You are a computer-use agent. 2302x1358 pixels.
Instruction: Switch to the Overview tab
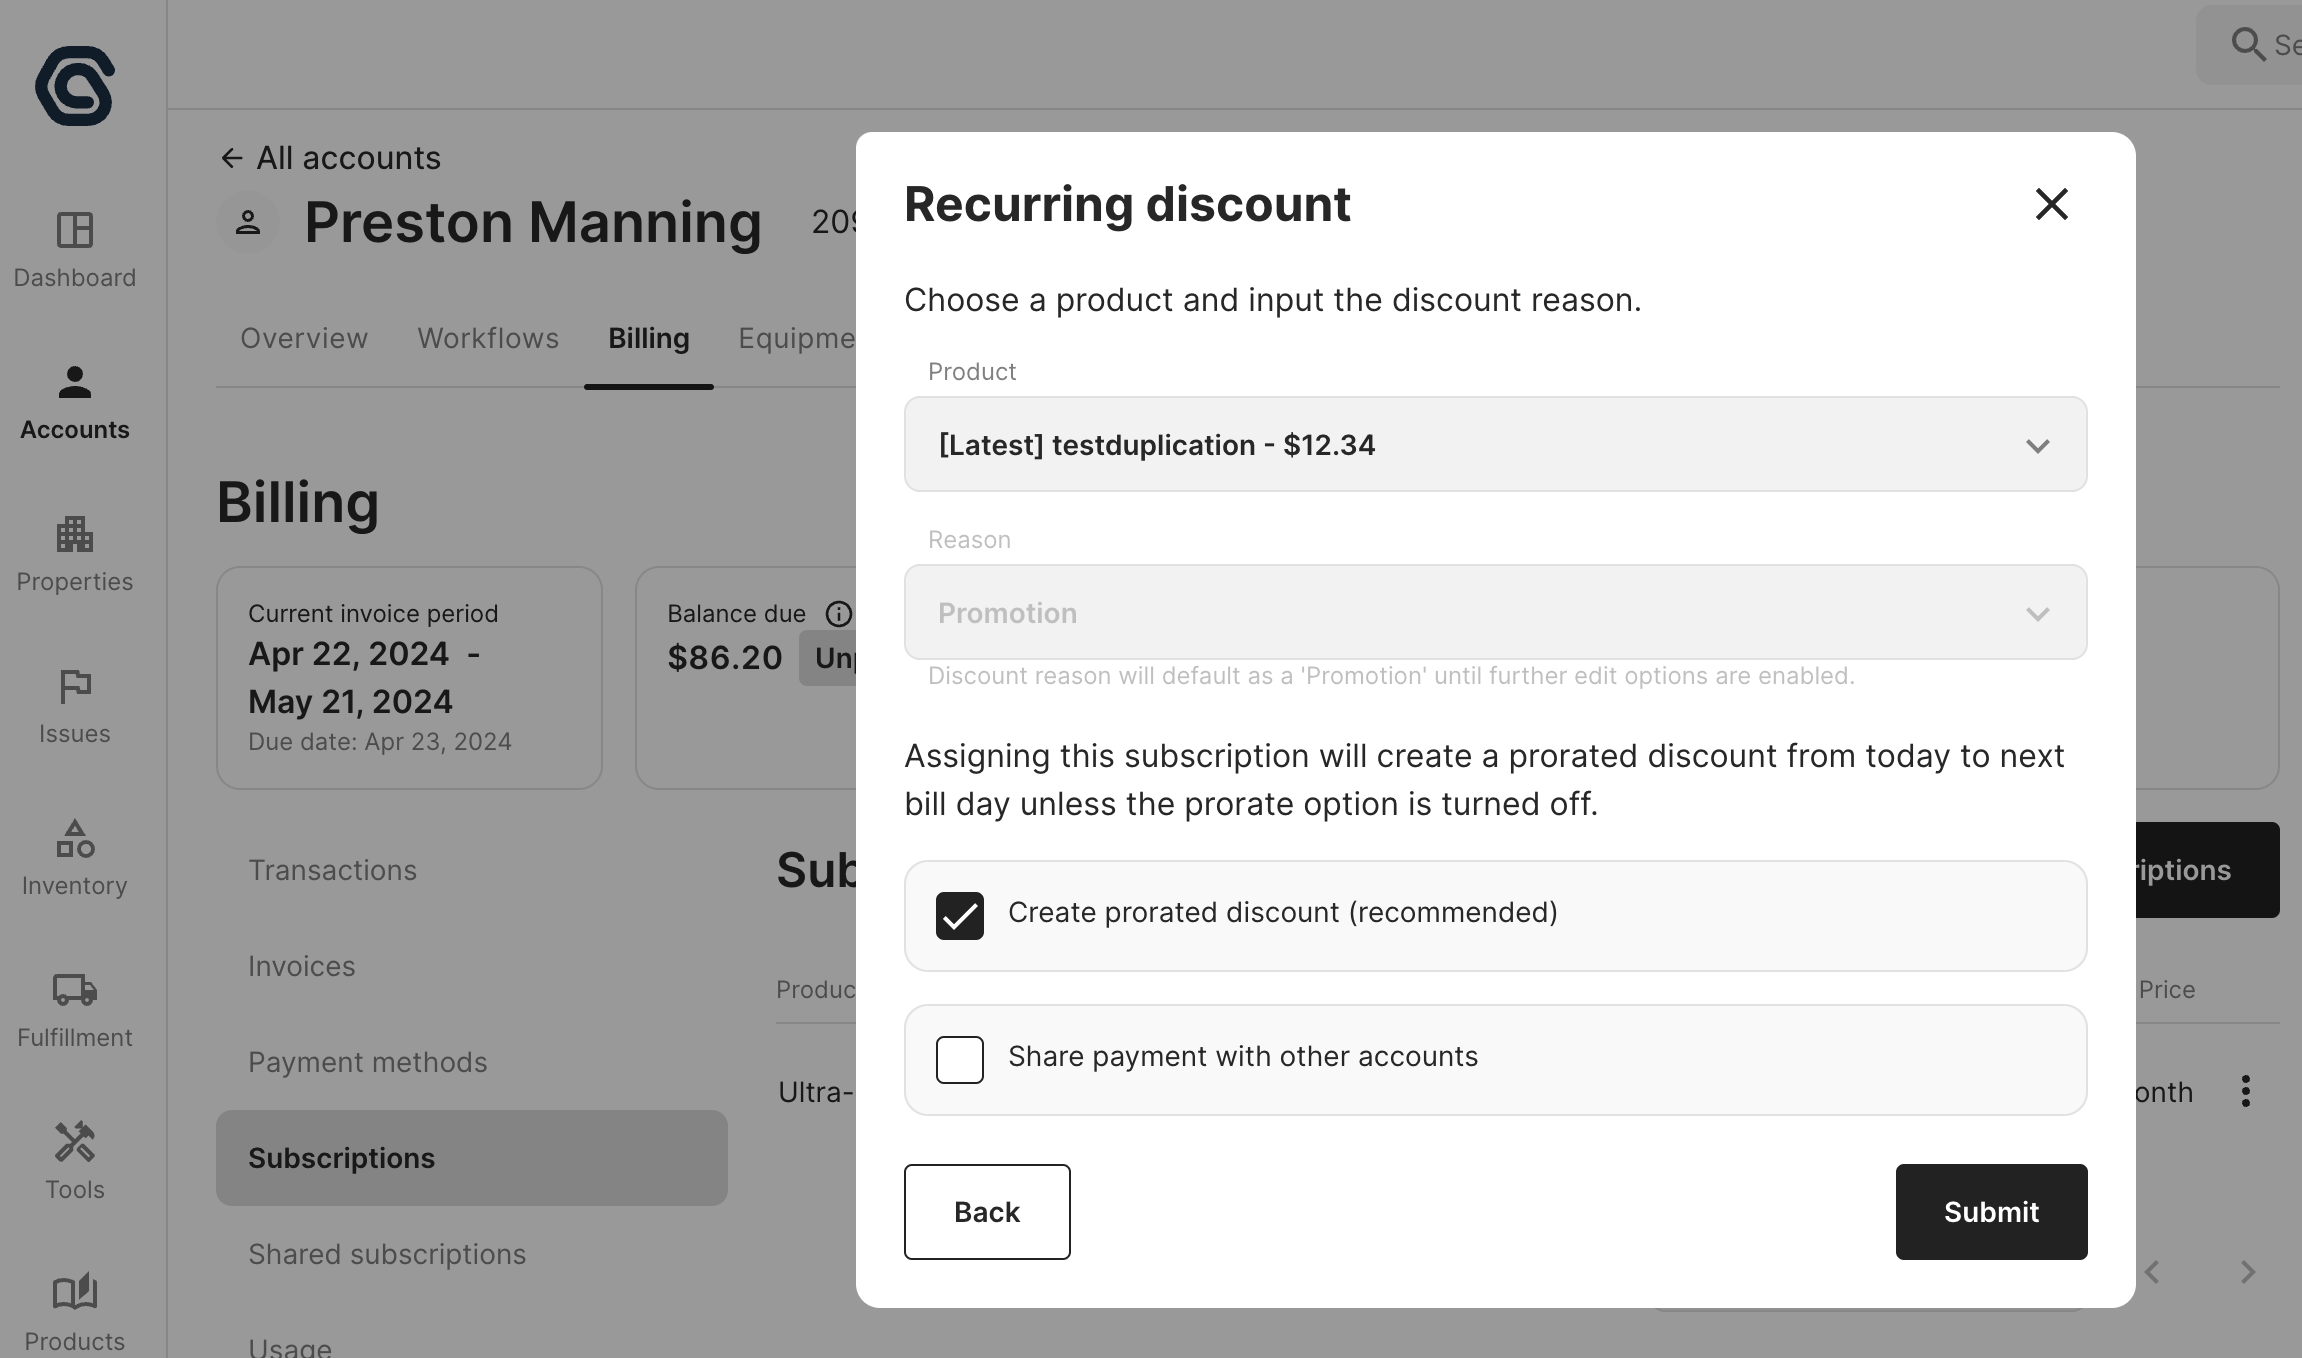(304, 339)
